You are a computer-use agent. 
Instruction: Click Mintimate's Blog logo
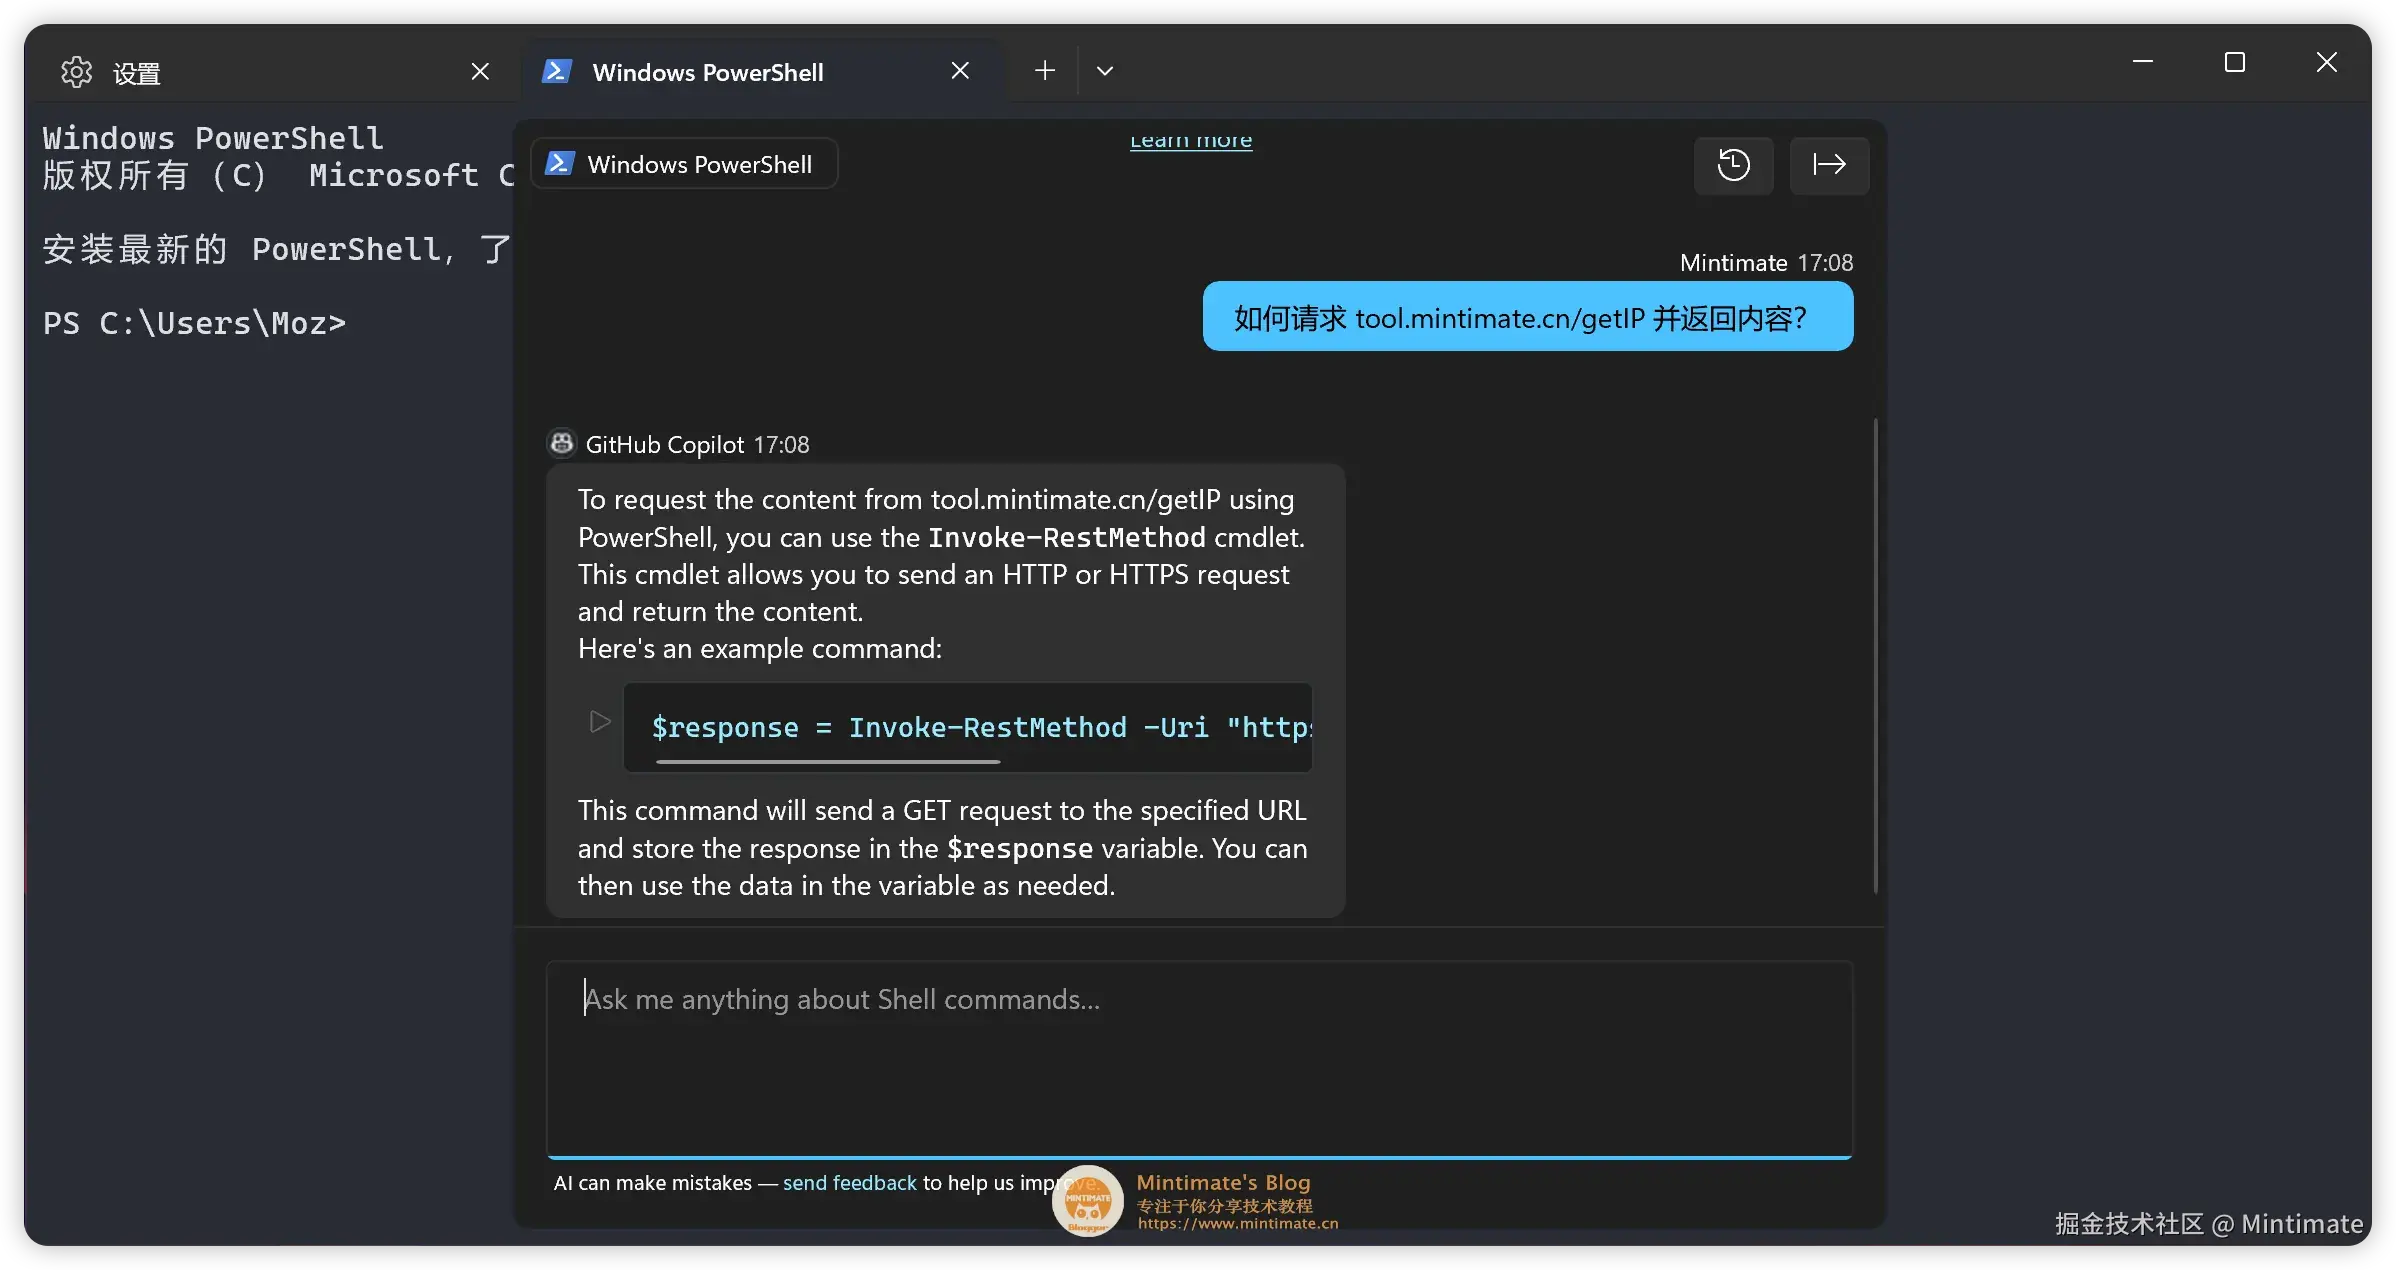point(1088,1201)
